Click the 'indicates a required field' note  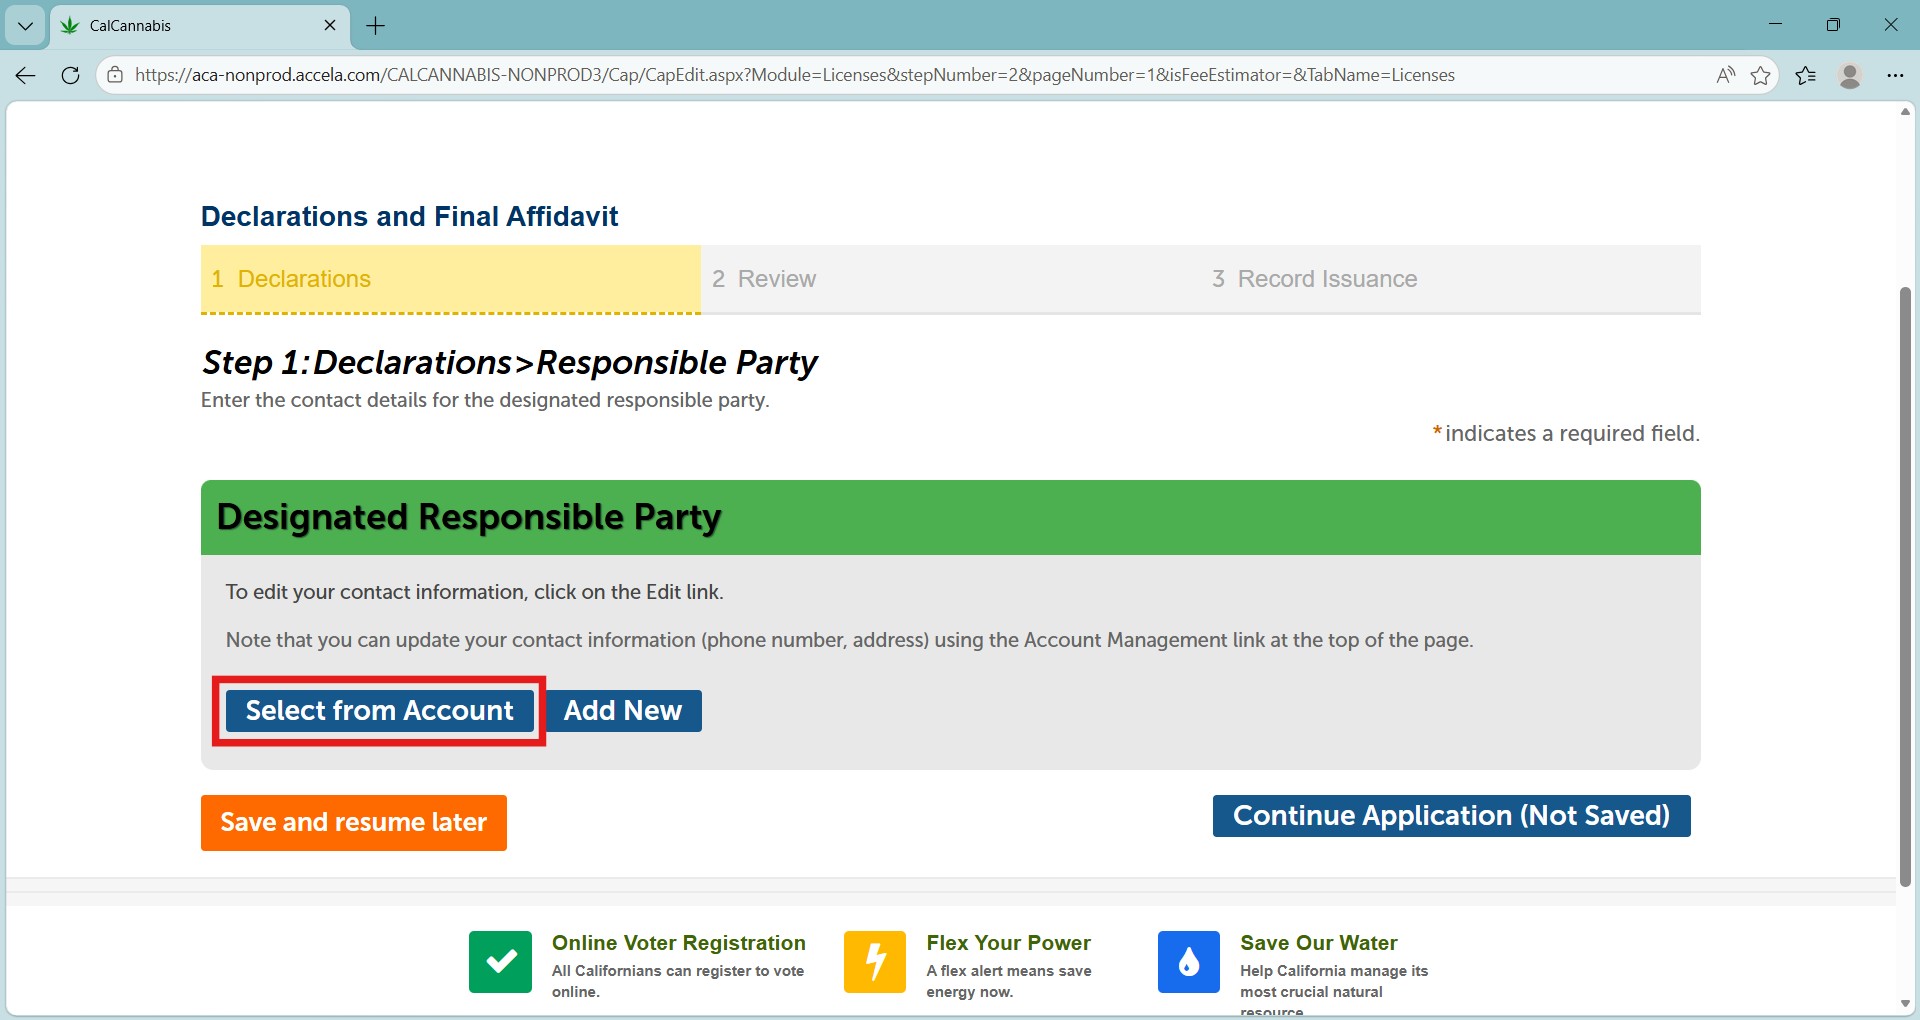click(x=1566, y=433)
